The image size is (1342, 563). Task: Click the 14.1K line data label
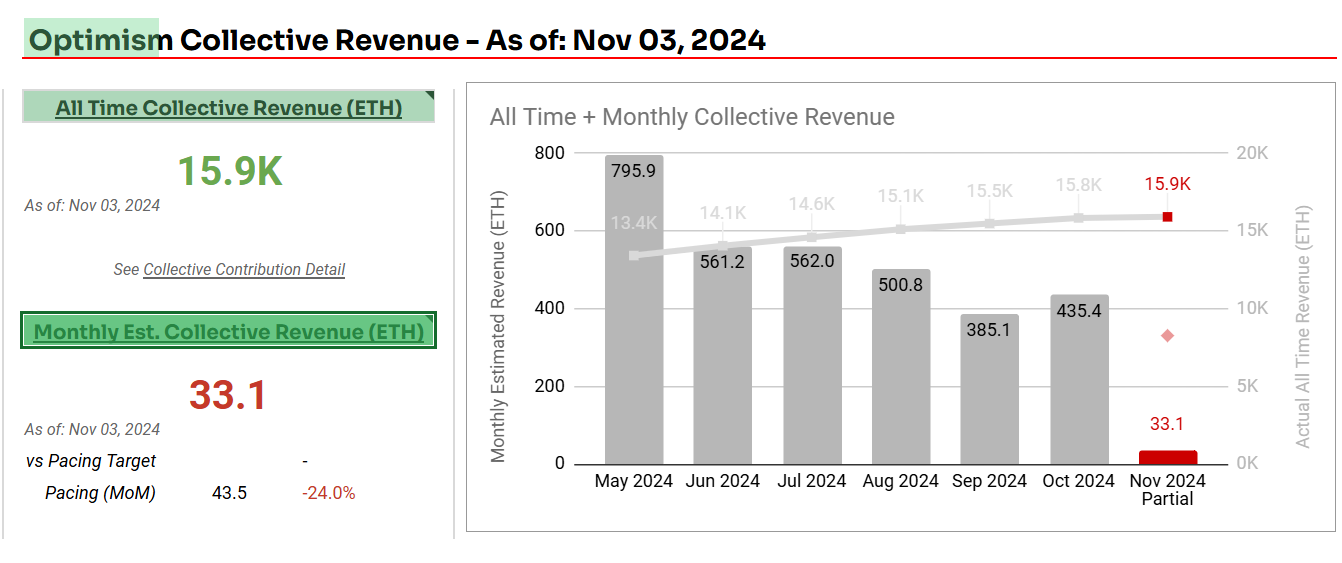723,212
